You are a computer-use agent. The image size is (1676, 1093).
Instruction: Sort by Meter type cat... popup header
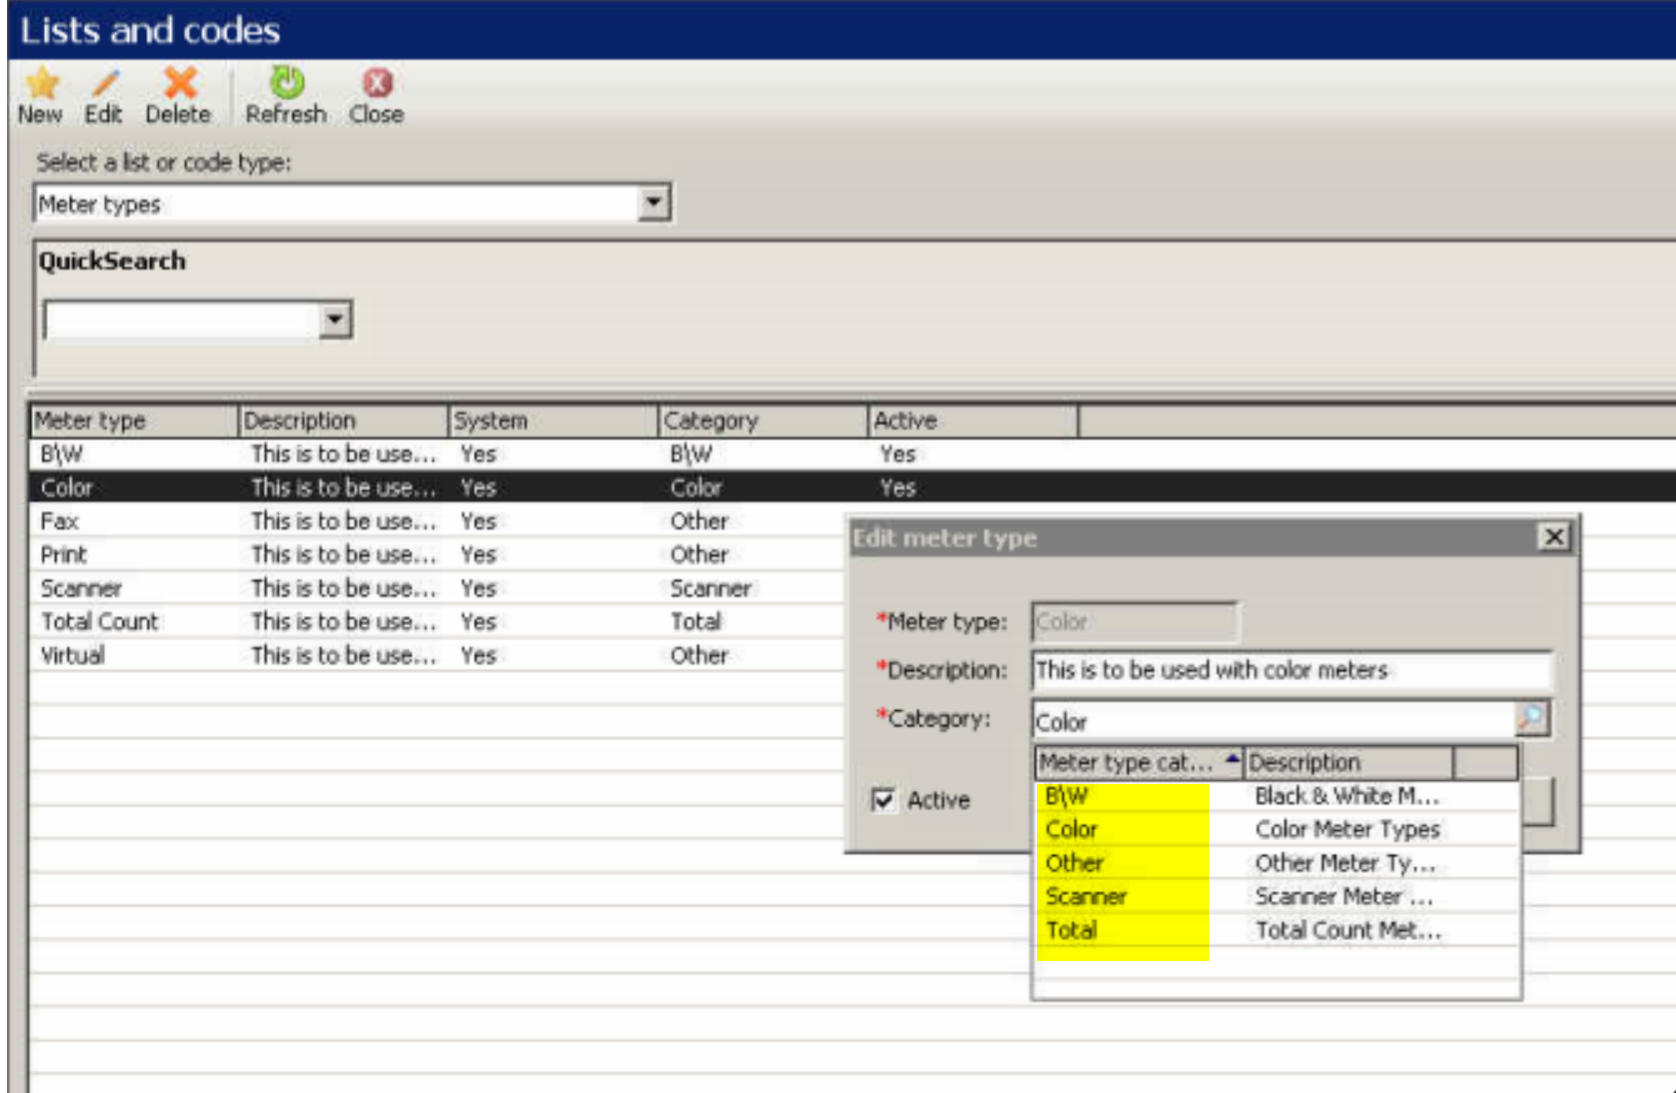coord(1139,763)
